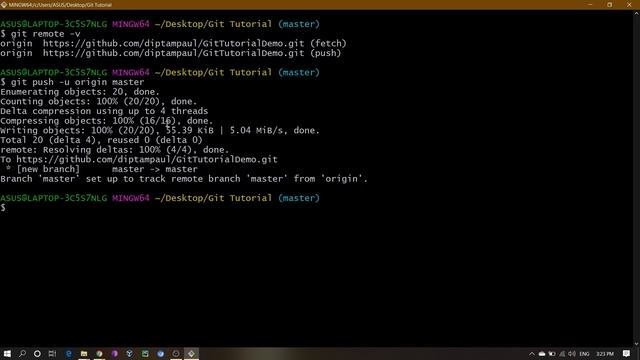Viewport: 640px width, 360px height.
Task: Open the blue round app on taskbar
Action: coord(160,353)
